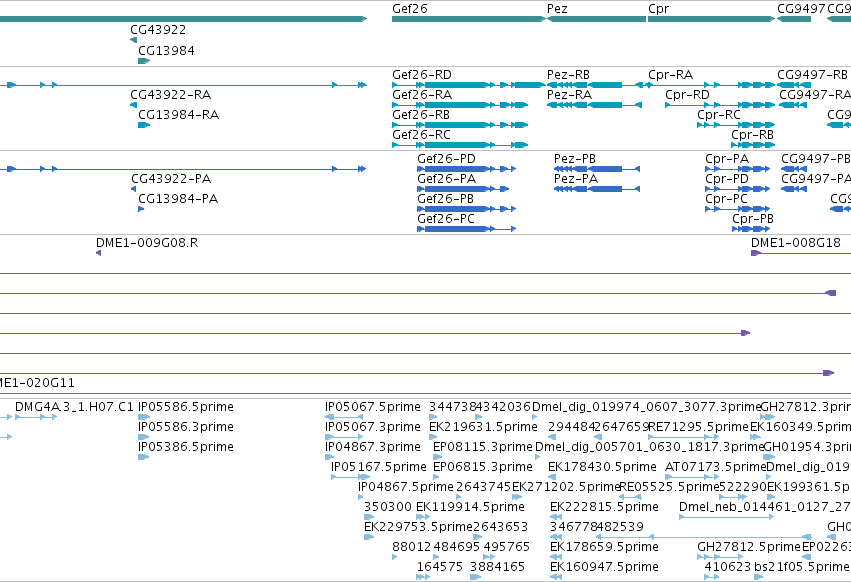Select transcript Cpr-RD
This screenshot has width=851, height=582.
point(687,94)
